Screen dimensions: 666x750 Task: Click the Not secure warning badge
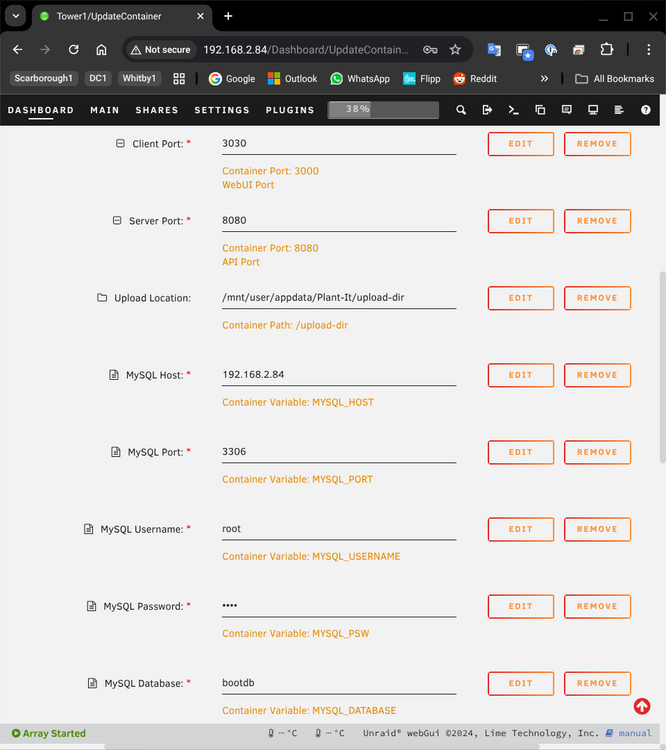click(x=161, y=50)
